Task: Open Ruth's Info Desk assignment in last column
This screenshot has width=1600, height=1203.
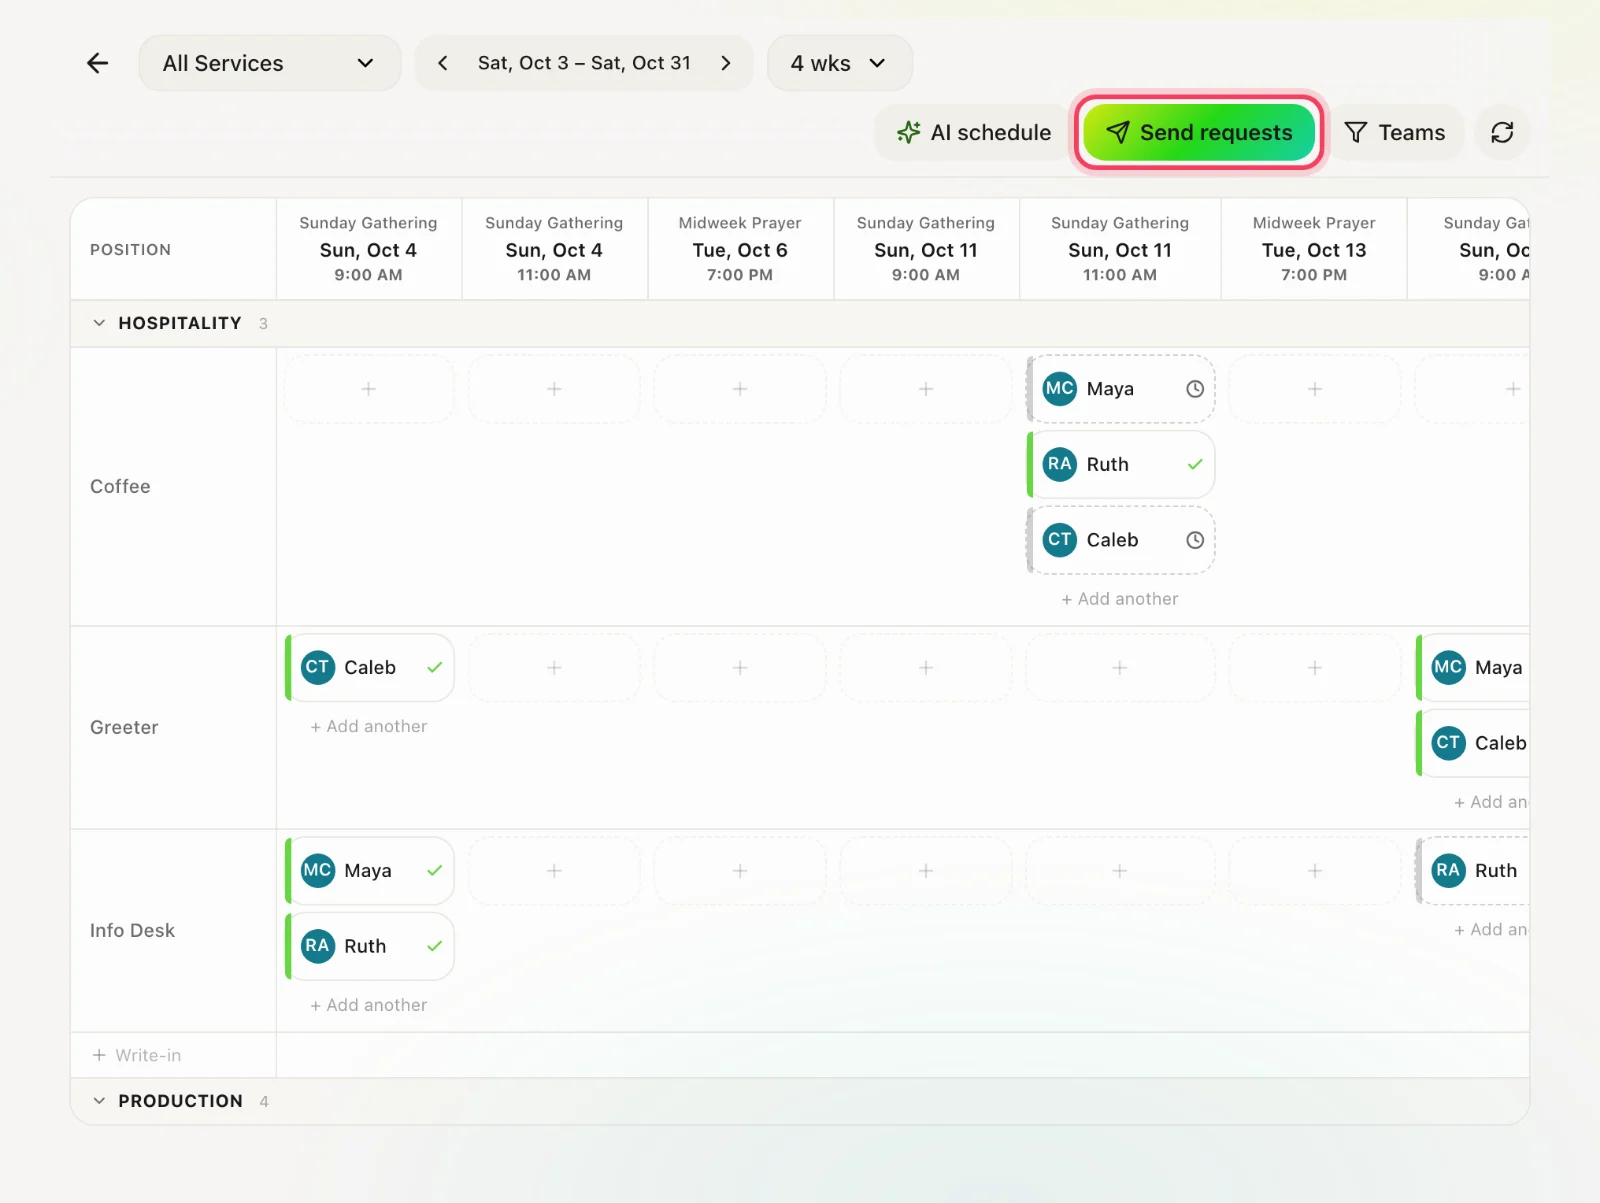Action: [1473, 870]
